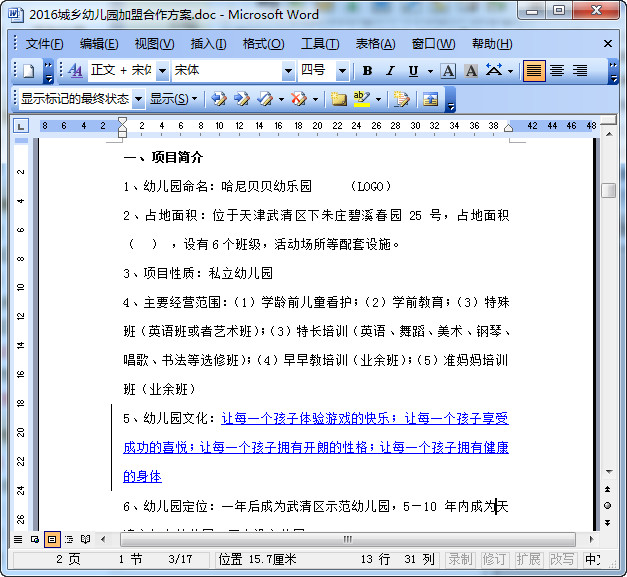
Task: Go to next page button
Action: click(608, 523)
